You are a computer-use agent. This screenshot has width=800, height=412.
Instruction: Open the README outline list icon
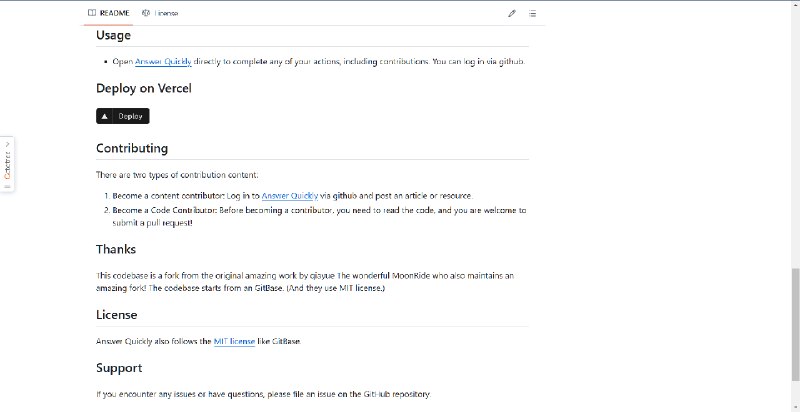[x=532, y=14]
